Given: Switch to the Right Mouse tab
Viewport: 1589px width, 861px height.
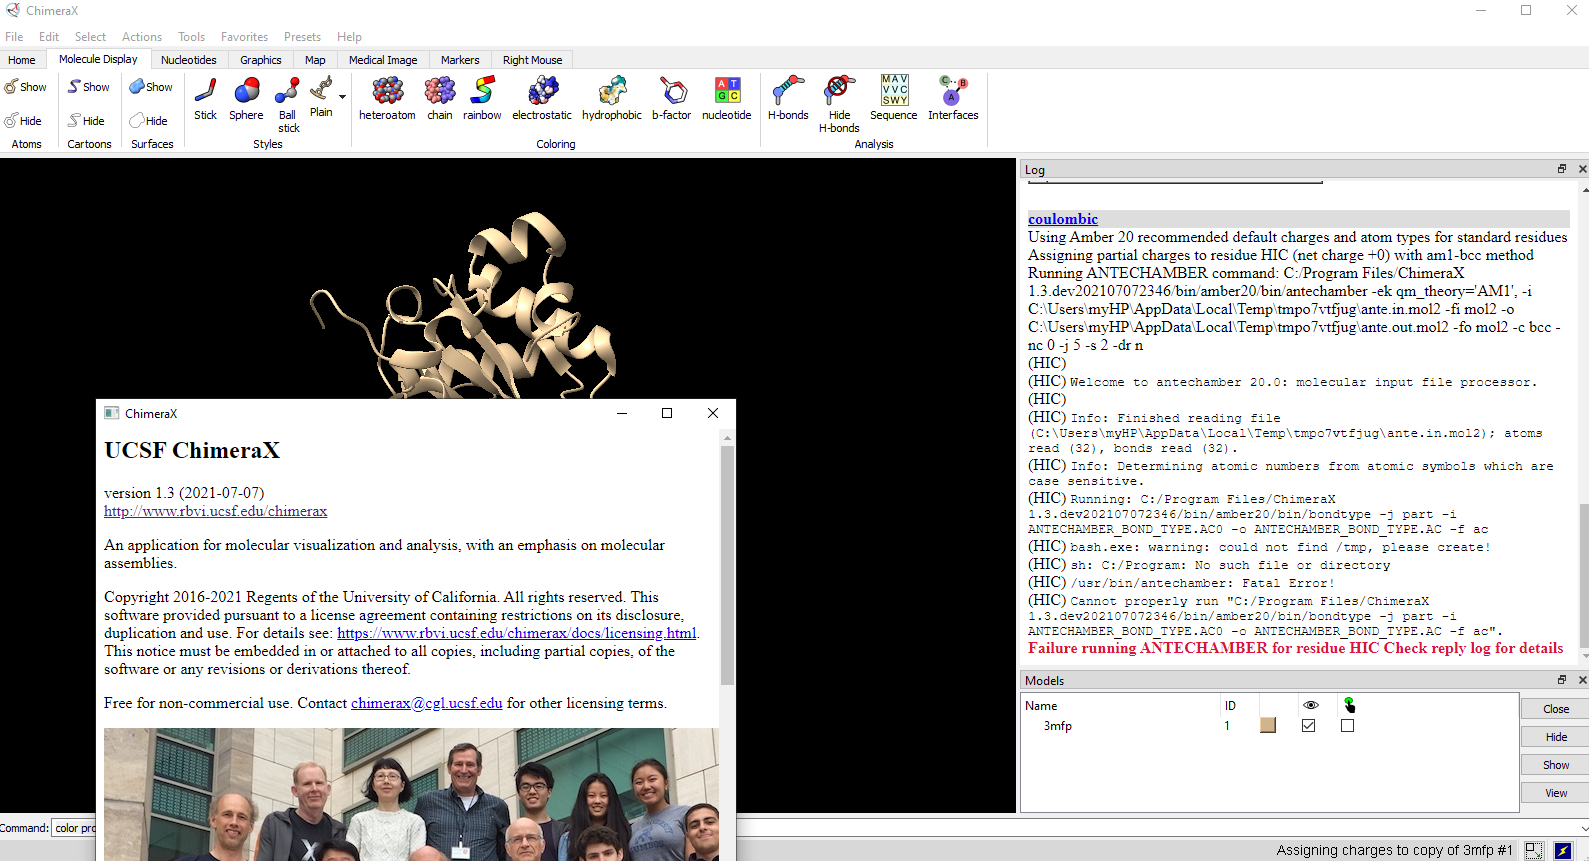Looking at the screenshot, I should [x=532, y=60].
